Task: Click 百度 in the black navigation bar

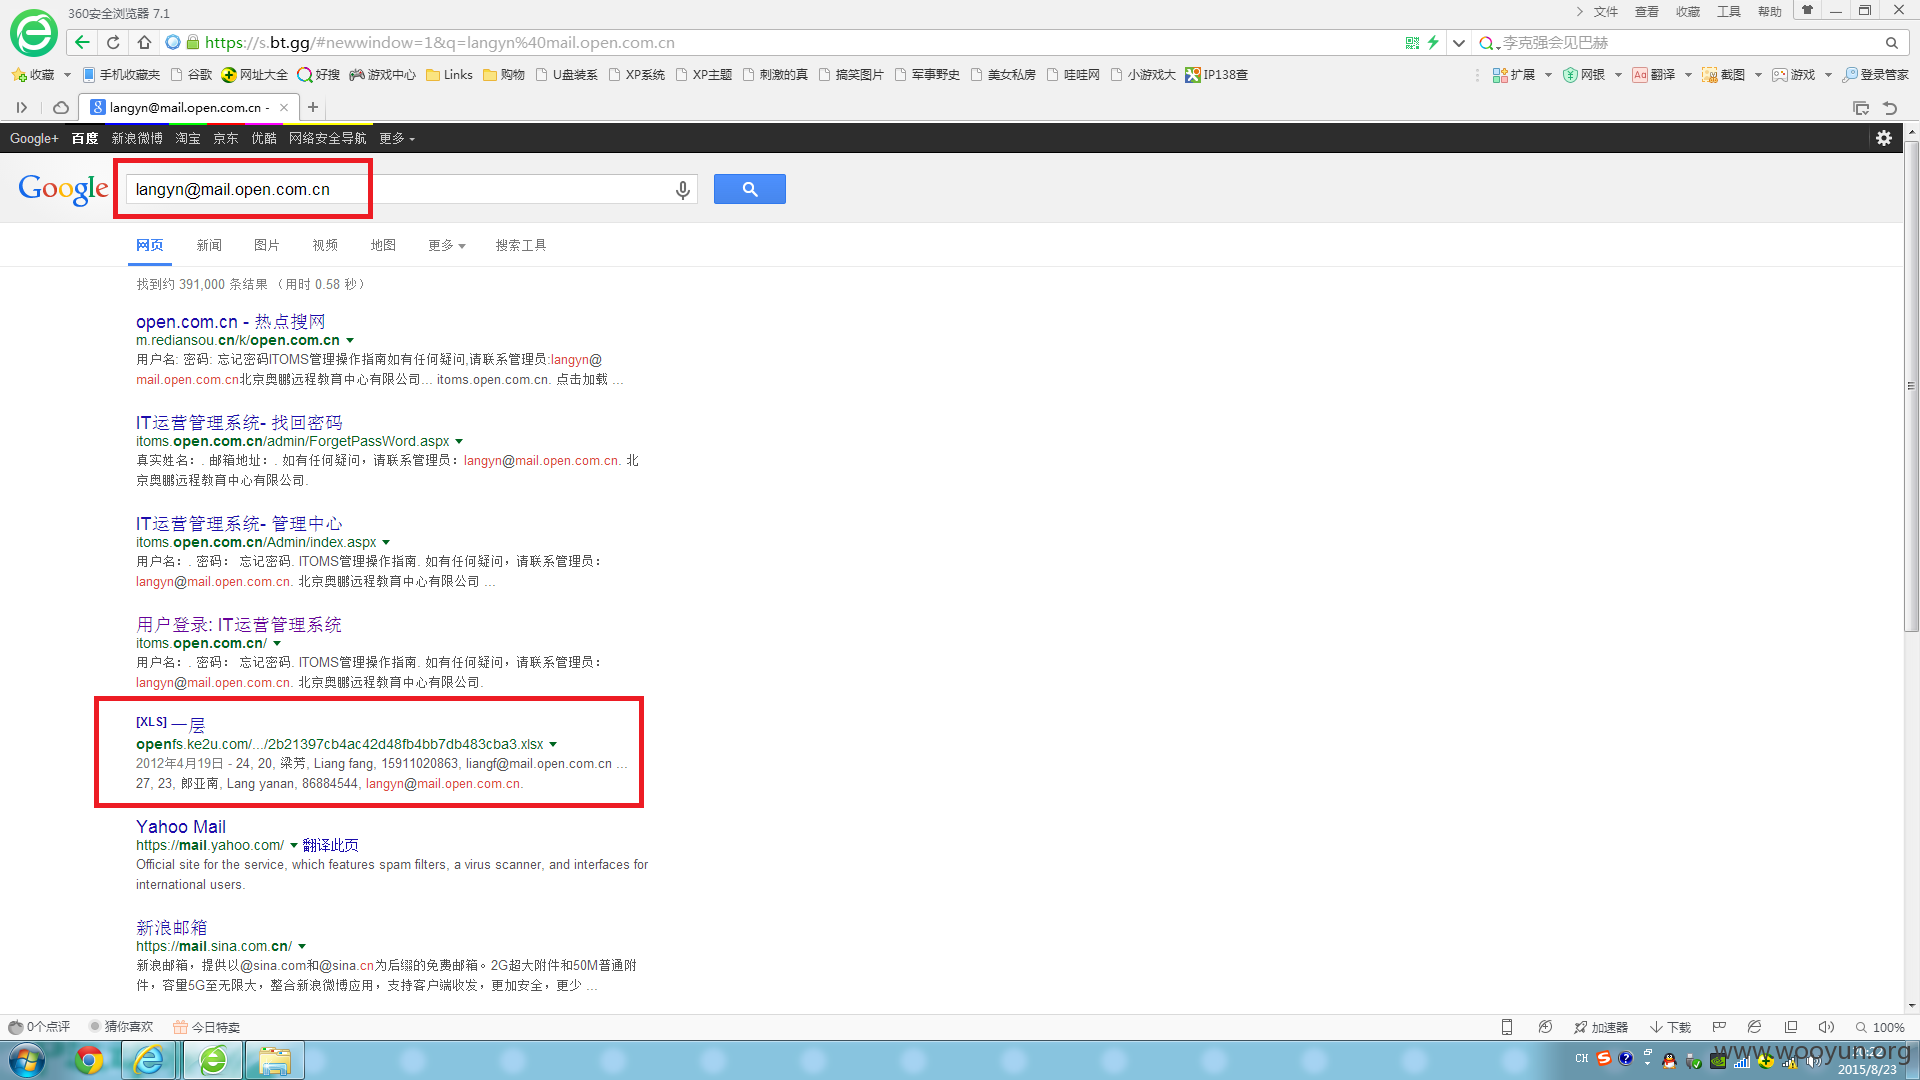Action: click(85, 138)
